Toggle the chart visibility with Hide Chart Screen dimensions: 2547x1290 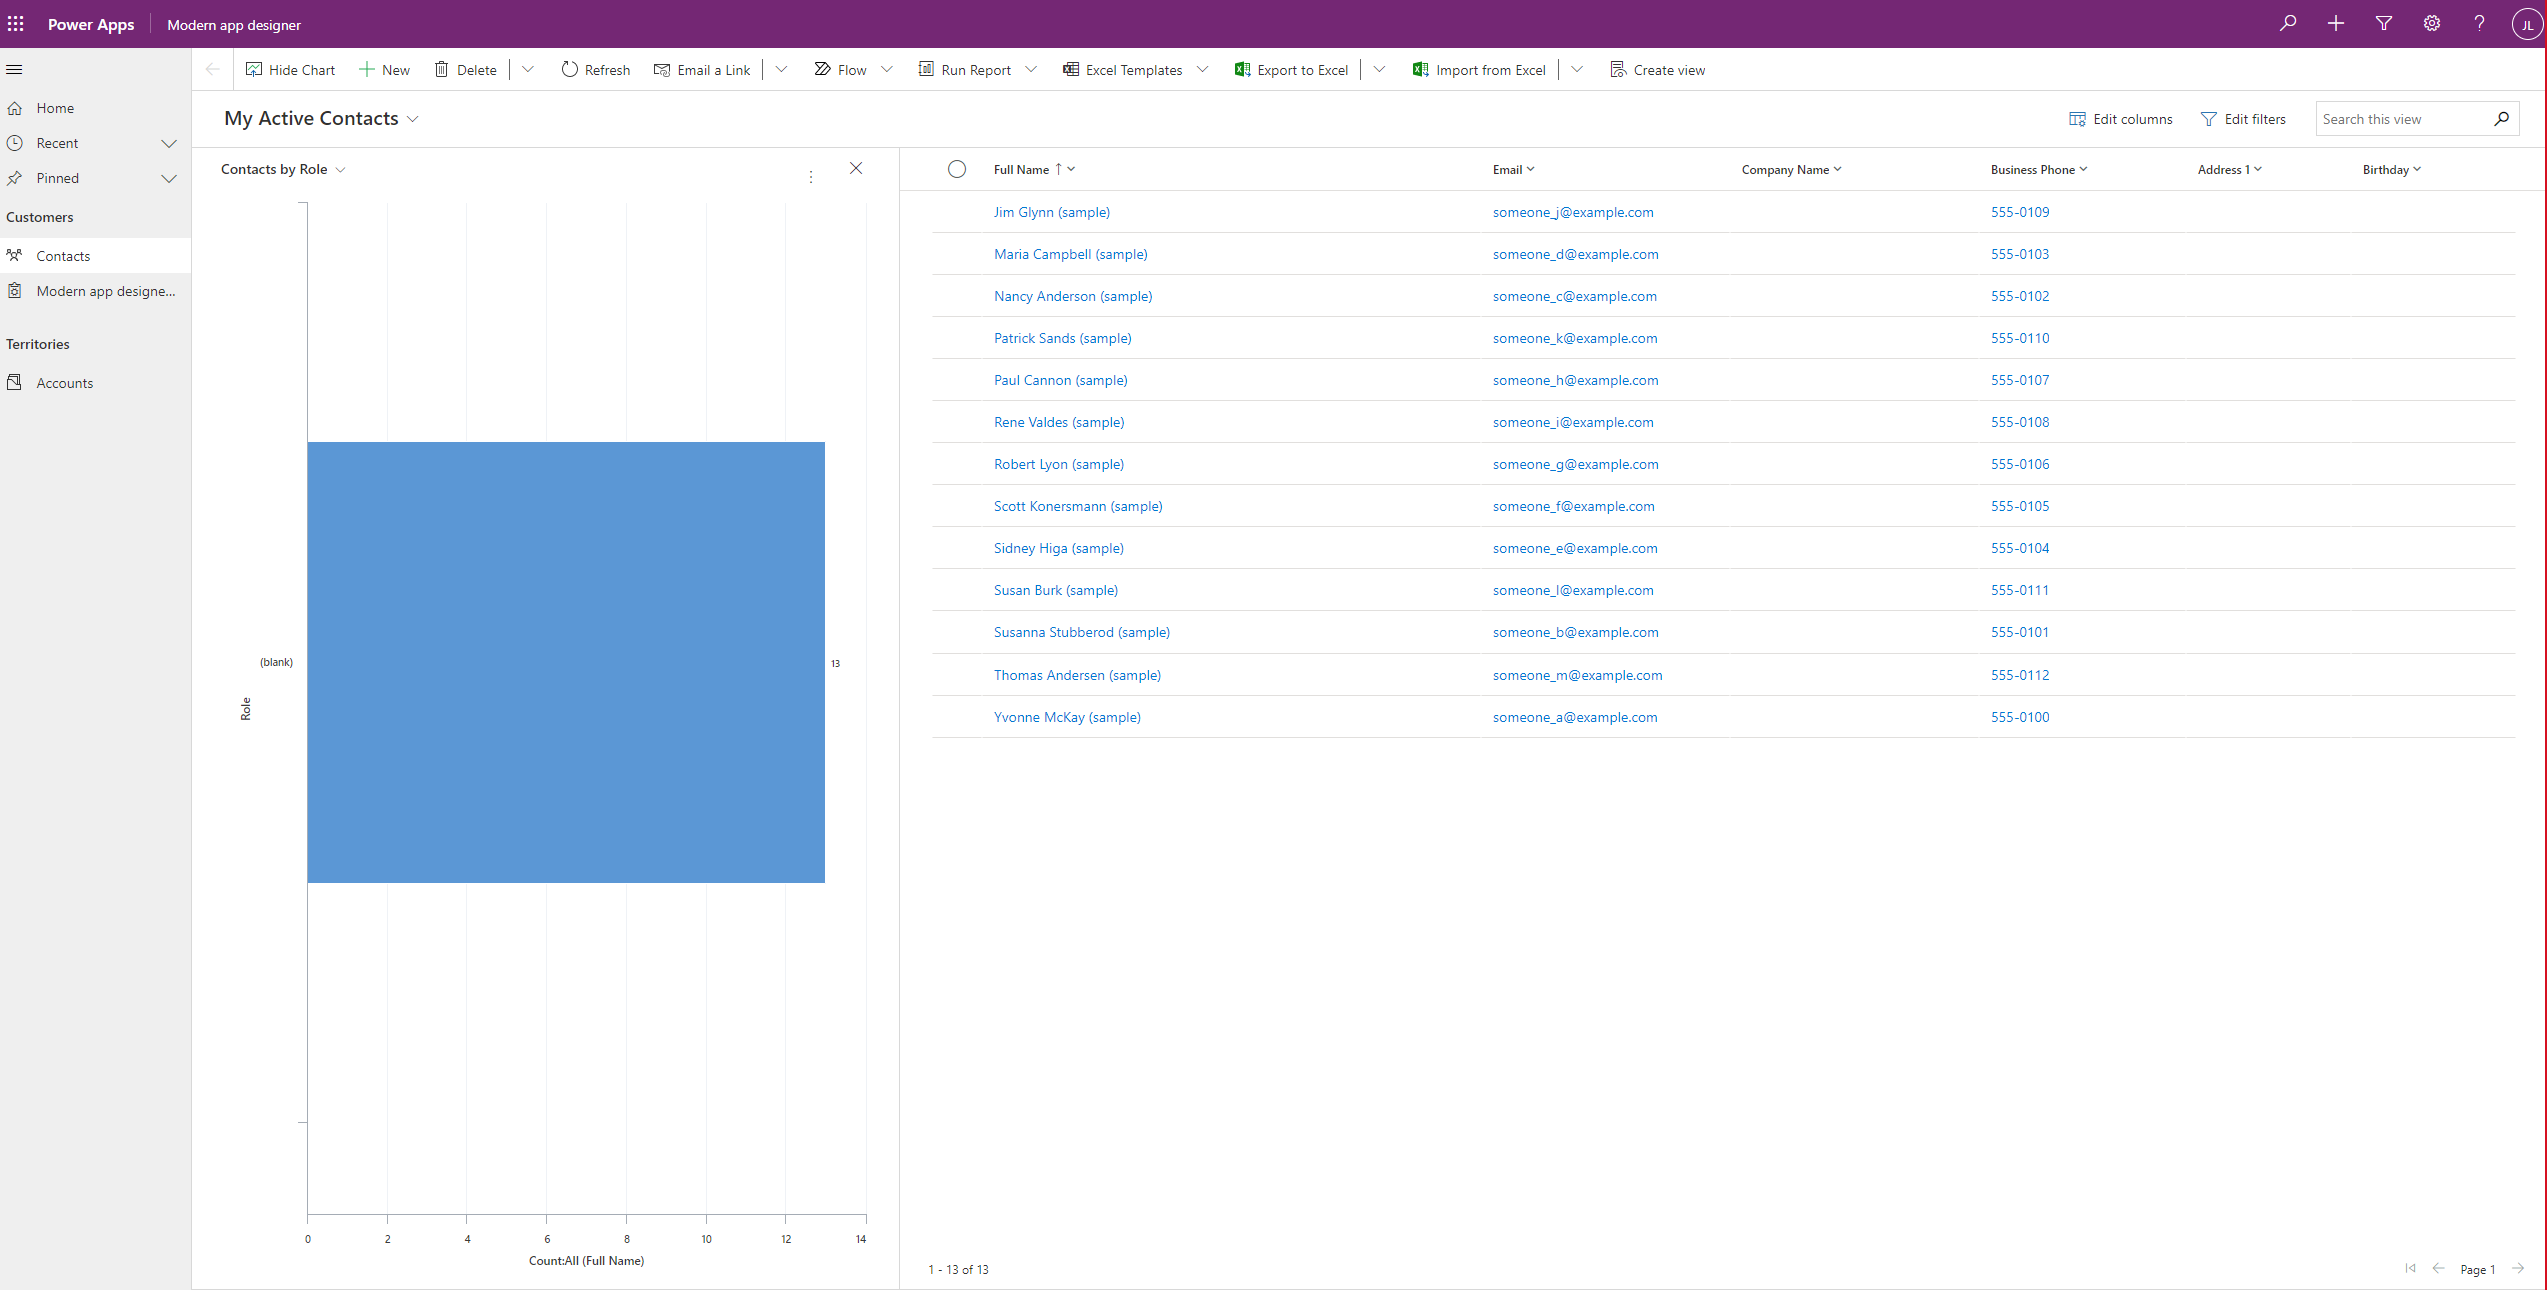click(288, 69)
